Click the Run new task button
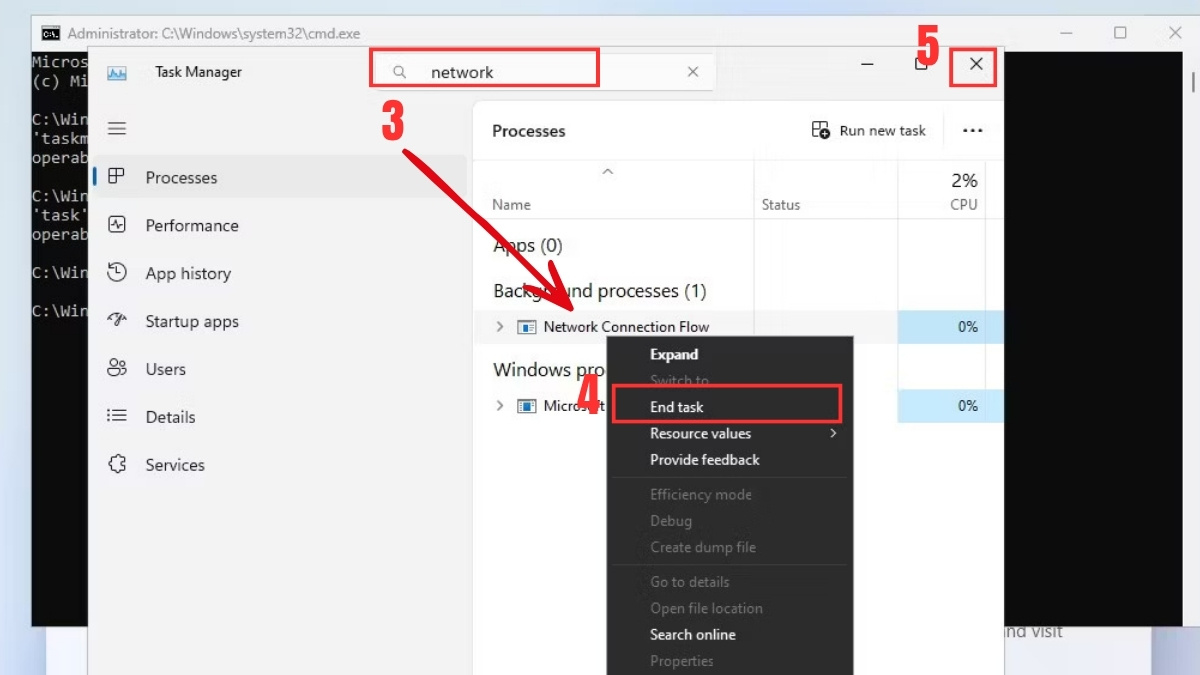The height and width of the screenshot is (675, 1200). 869,130
